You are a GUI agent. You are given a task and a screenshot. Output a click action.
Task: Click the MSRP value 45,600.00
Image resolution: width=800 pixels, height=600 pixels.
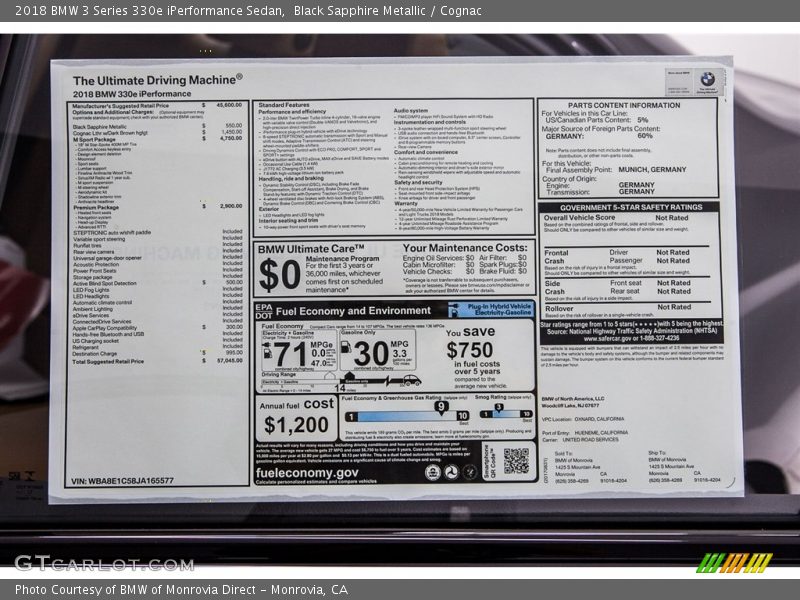point(229,105)
